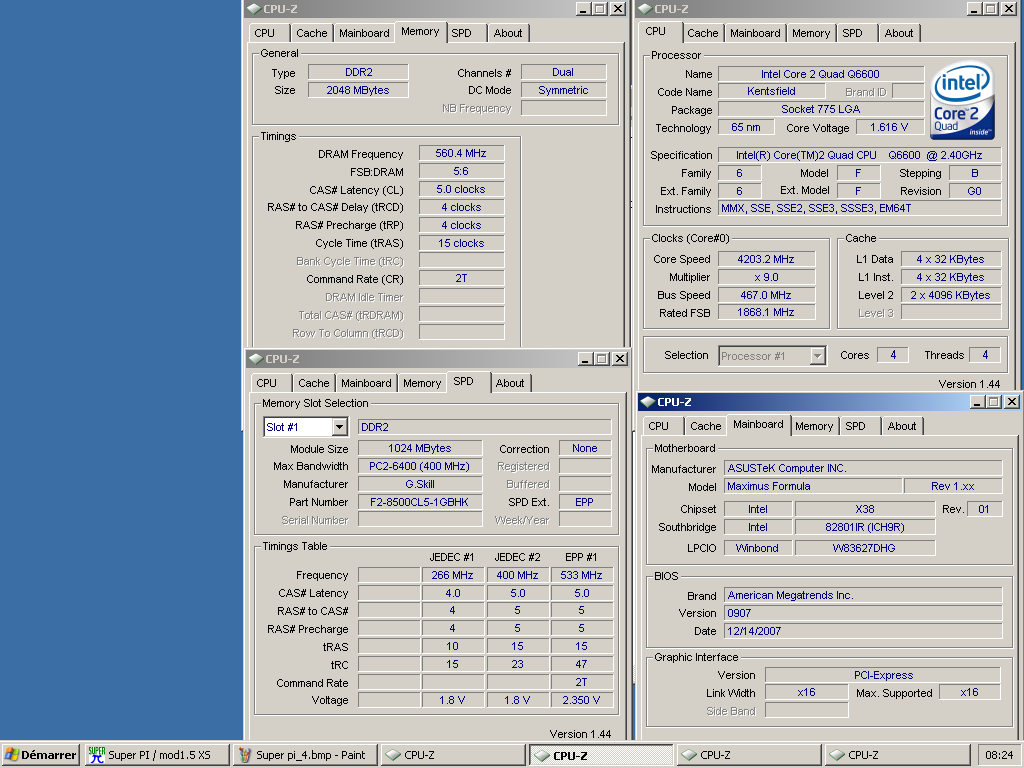
Task: Minimize the Mainboard CPU-Z window
Action: (977, 402)
